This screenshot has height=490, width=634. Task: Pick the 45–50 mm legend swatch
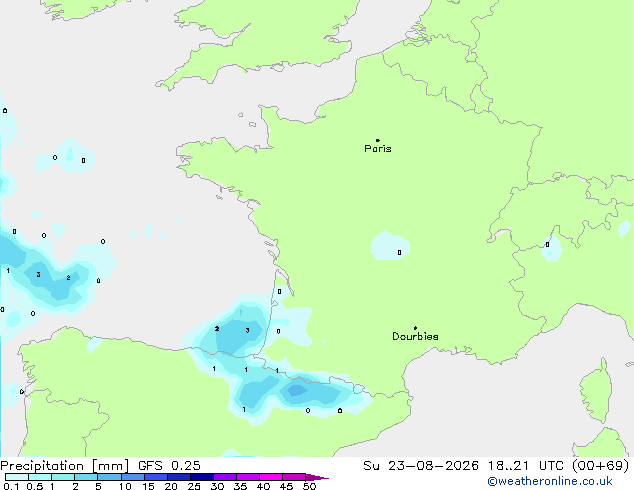coord(294,477)
